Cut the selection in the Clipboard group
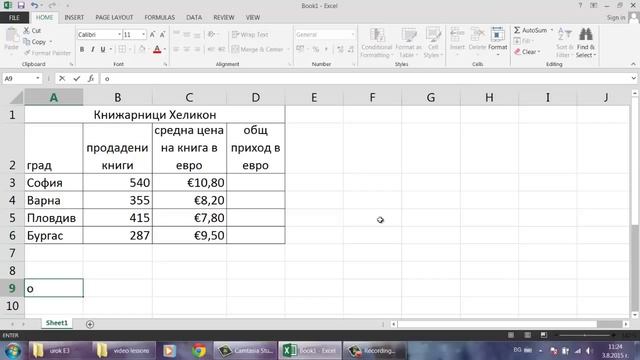The height and width of the screenshot is (360, 640). pyautogui.click(x=32, y=31)
